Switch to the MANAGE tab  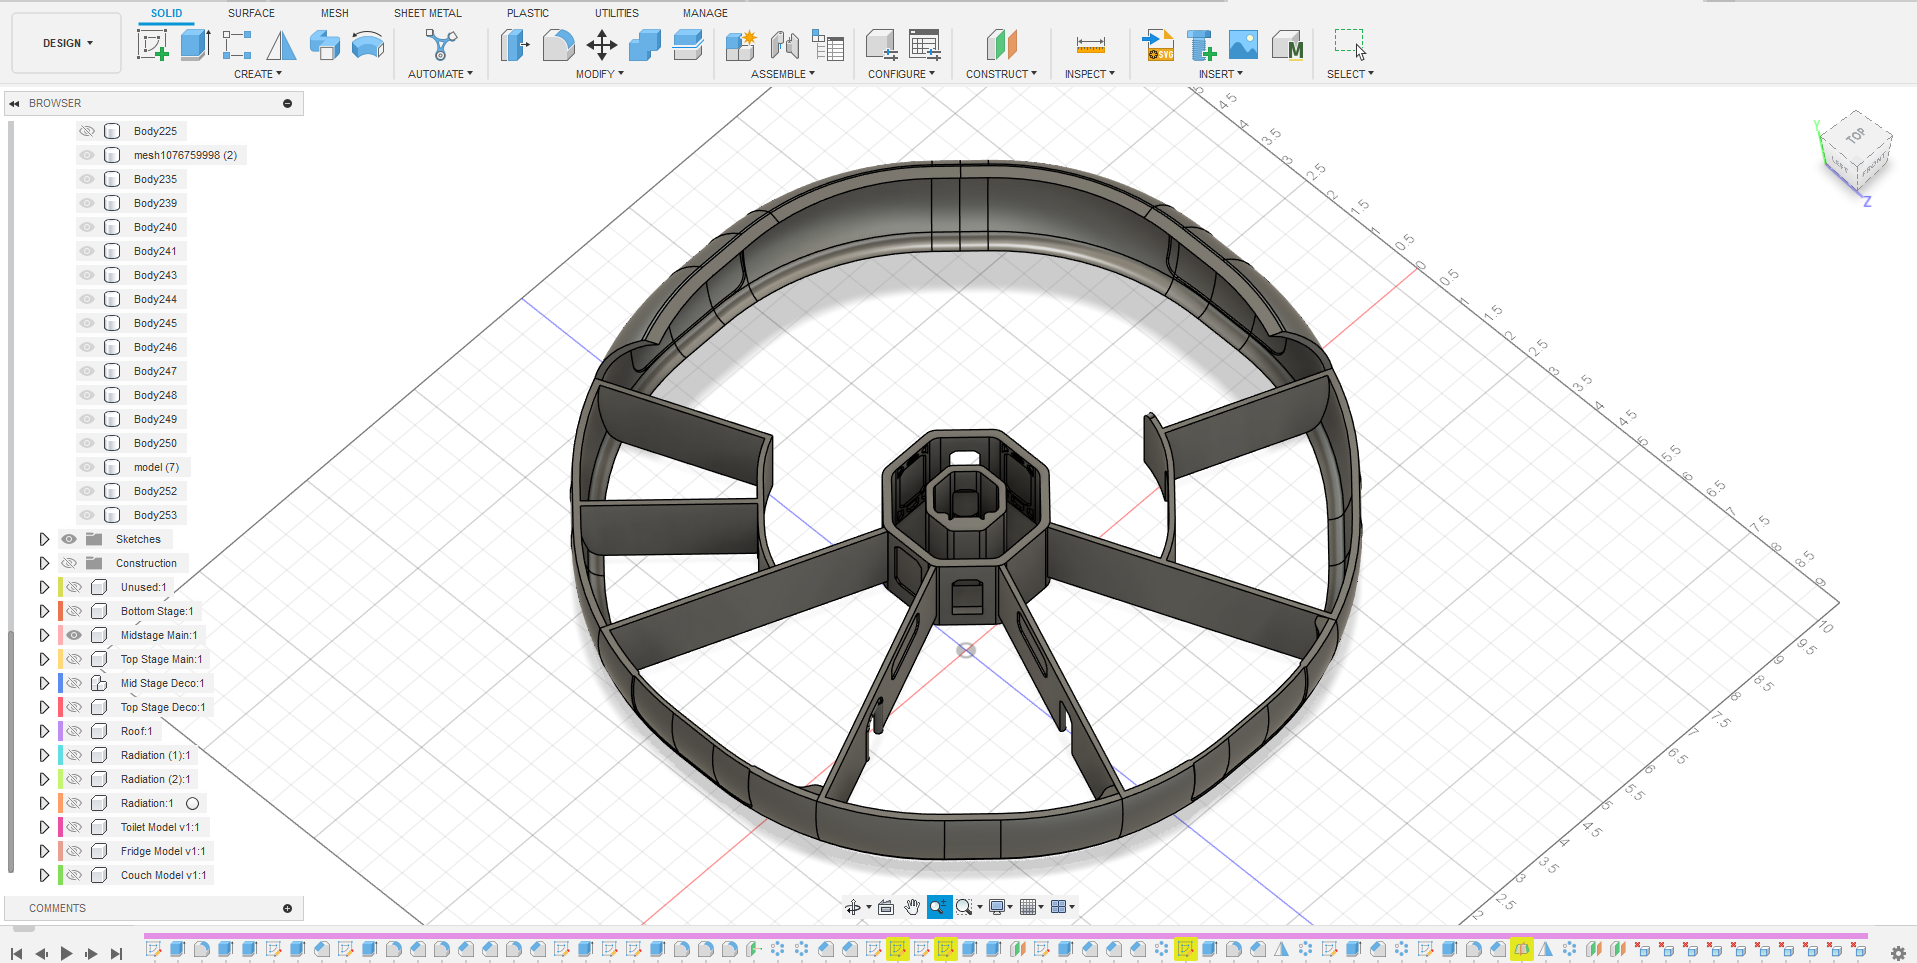pyautogui.click(x=705, y=13)
